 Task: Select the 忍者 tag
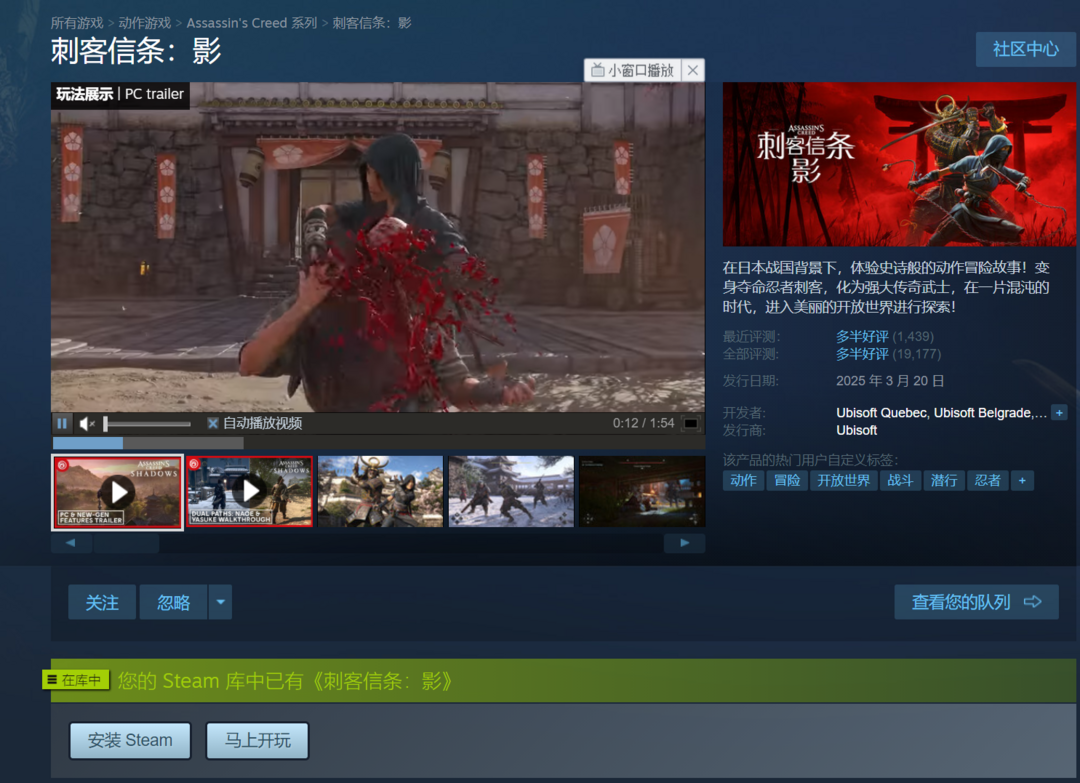[x=987, y=481]
